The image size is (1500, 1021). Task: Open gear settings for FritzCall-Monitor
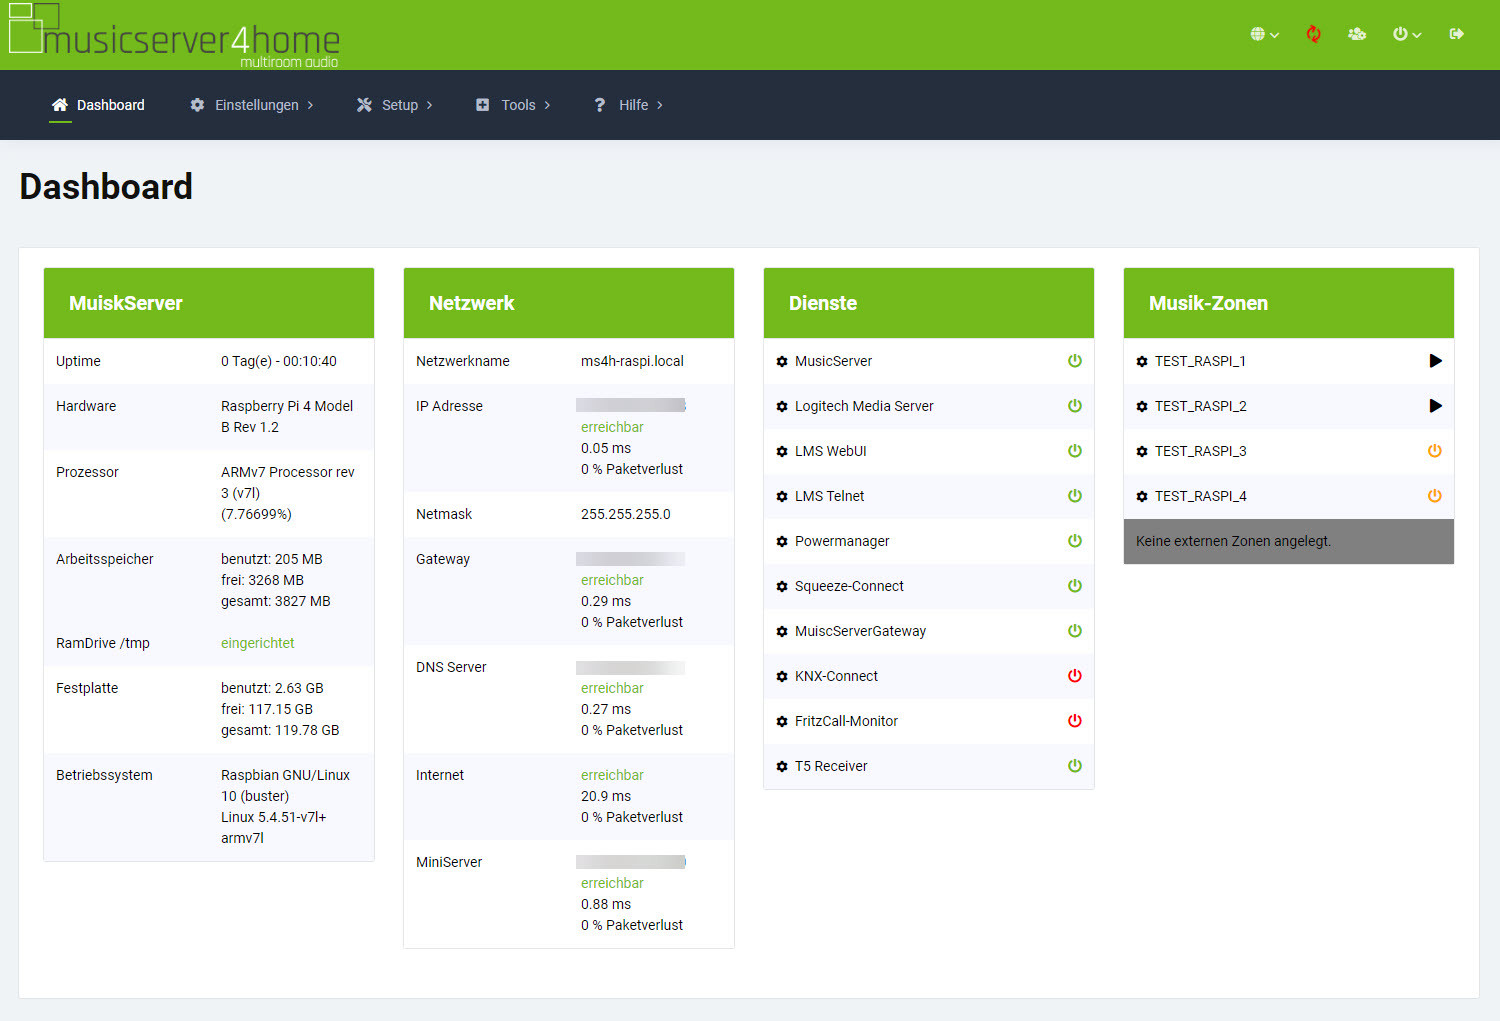coord(782,722)
